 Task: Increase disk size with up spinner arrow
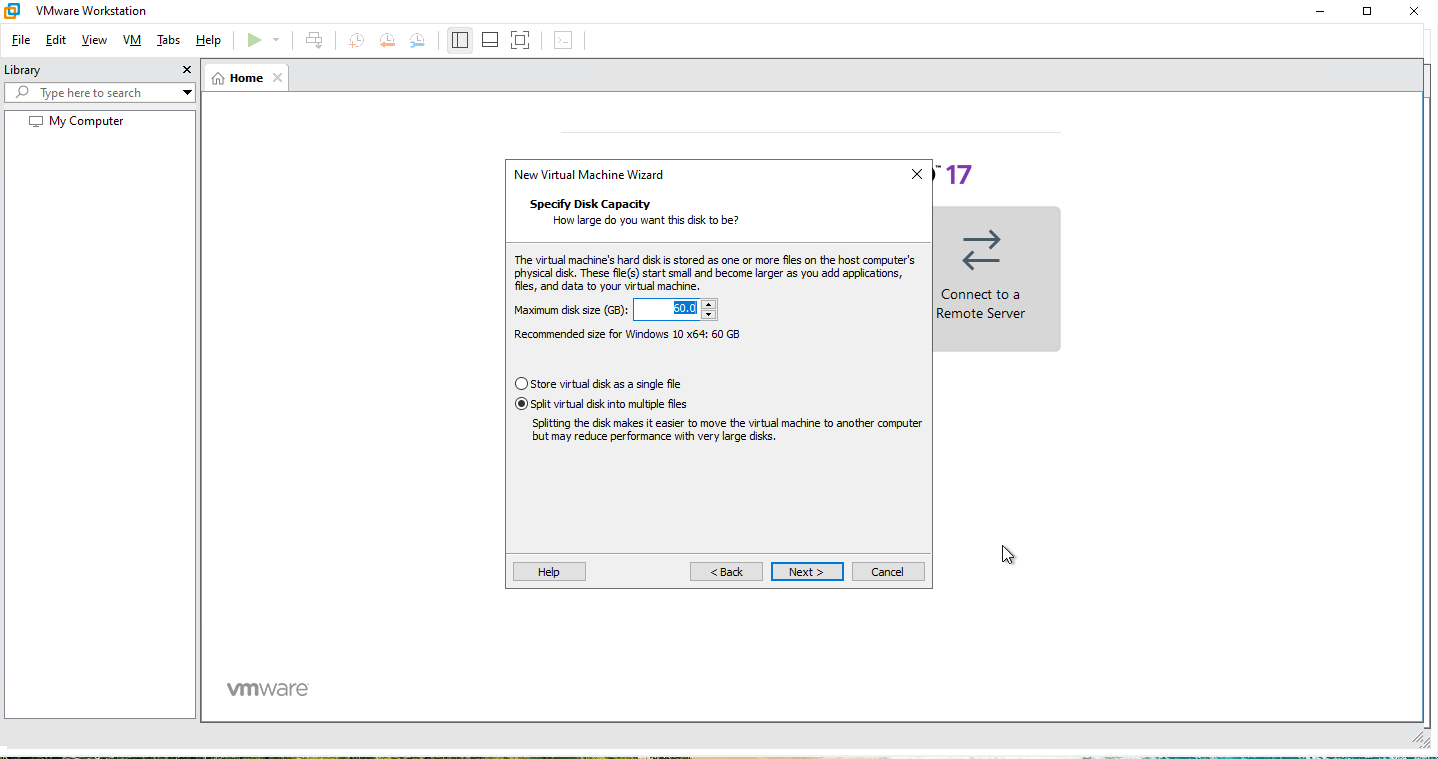[708, 304]
